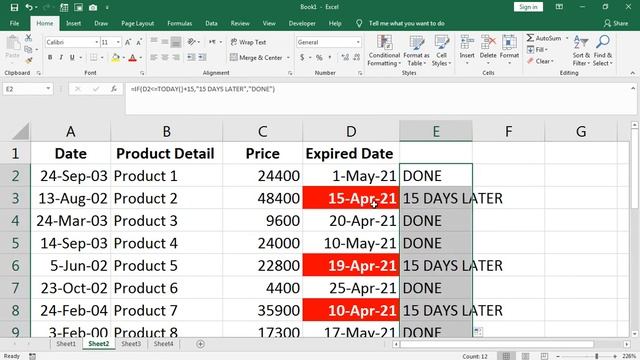Viewport: 640px width, 360px height.
Task: Open the AutoSum dropdown arrow
Action: pyautogui.click(x=567, y=38)
